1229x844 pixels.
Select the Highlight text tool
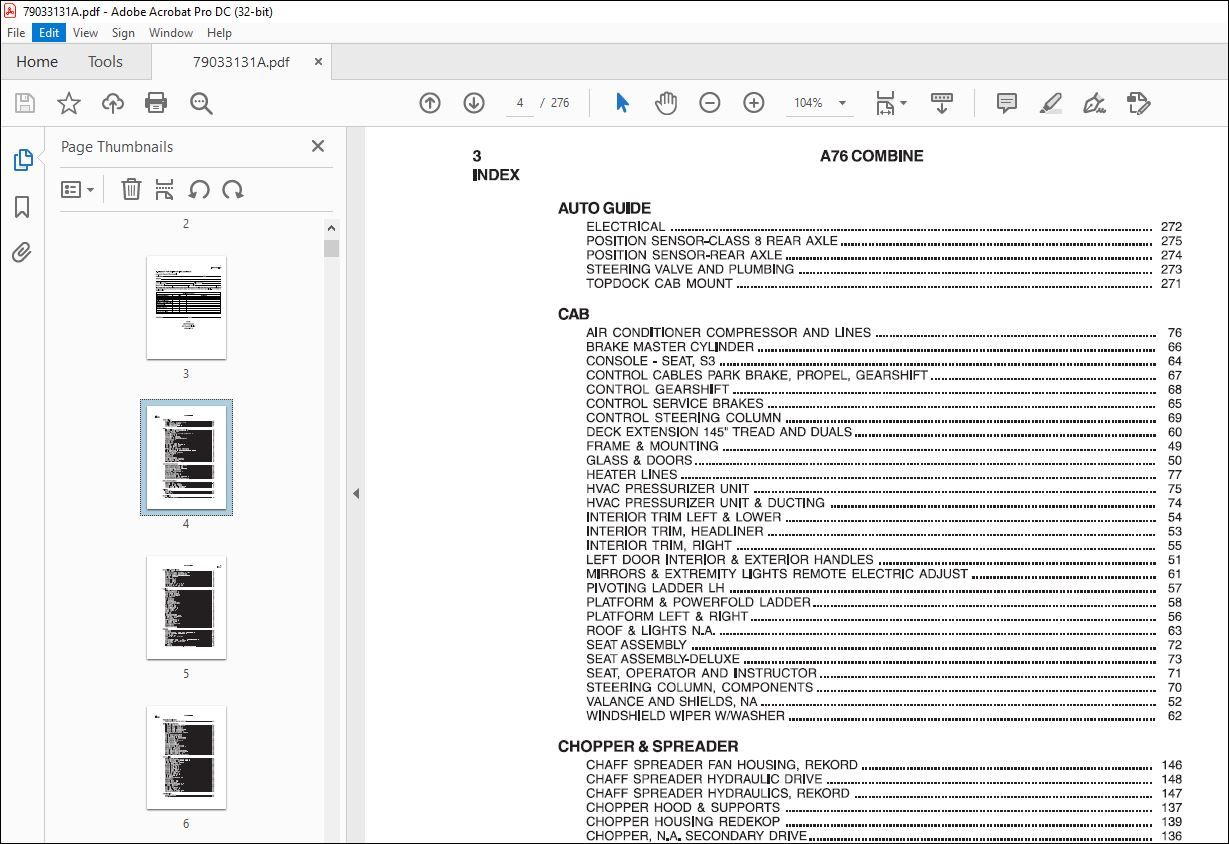tap(1050, 102)
